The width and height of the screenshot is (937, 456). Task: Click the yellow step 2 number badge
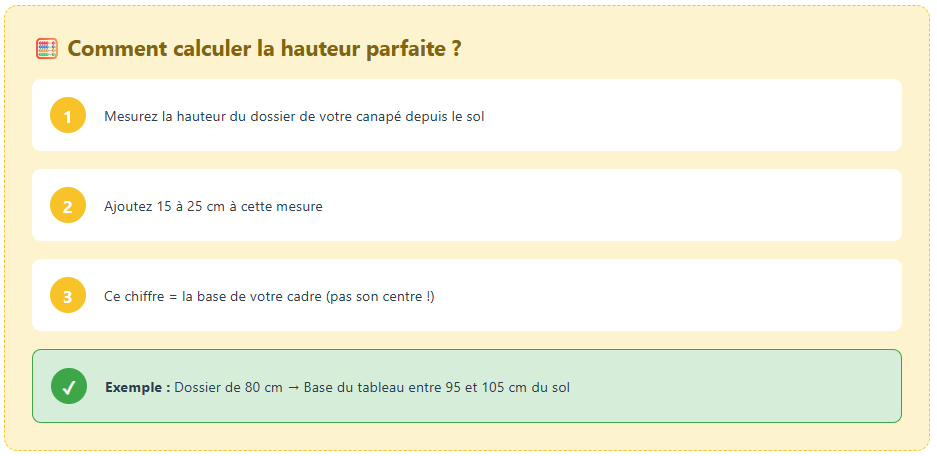tap(68, 206)
